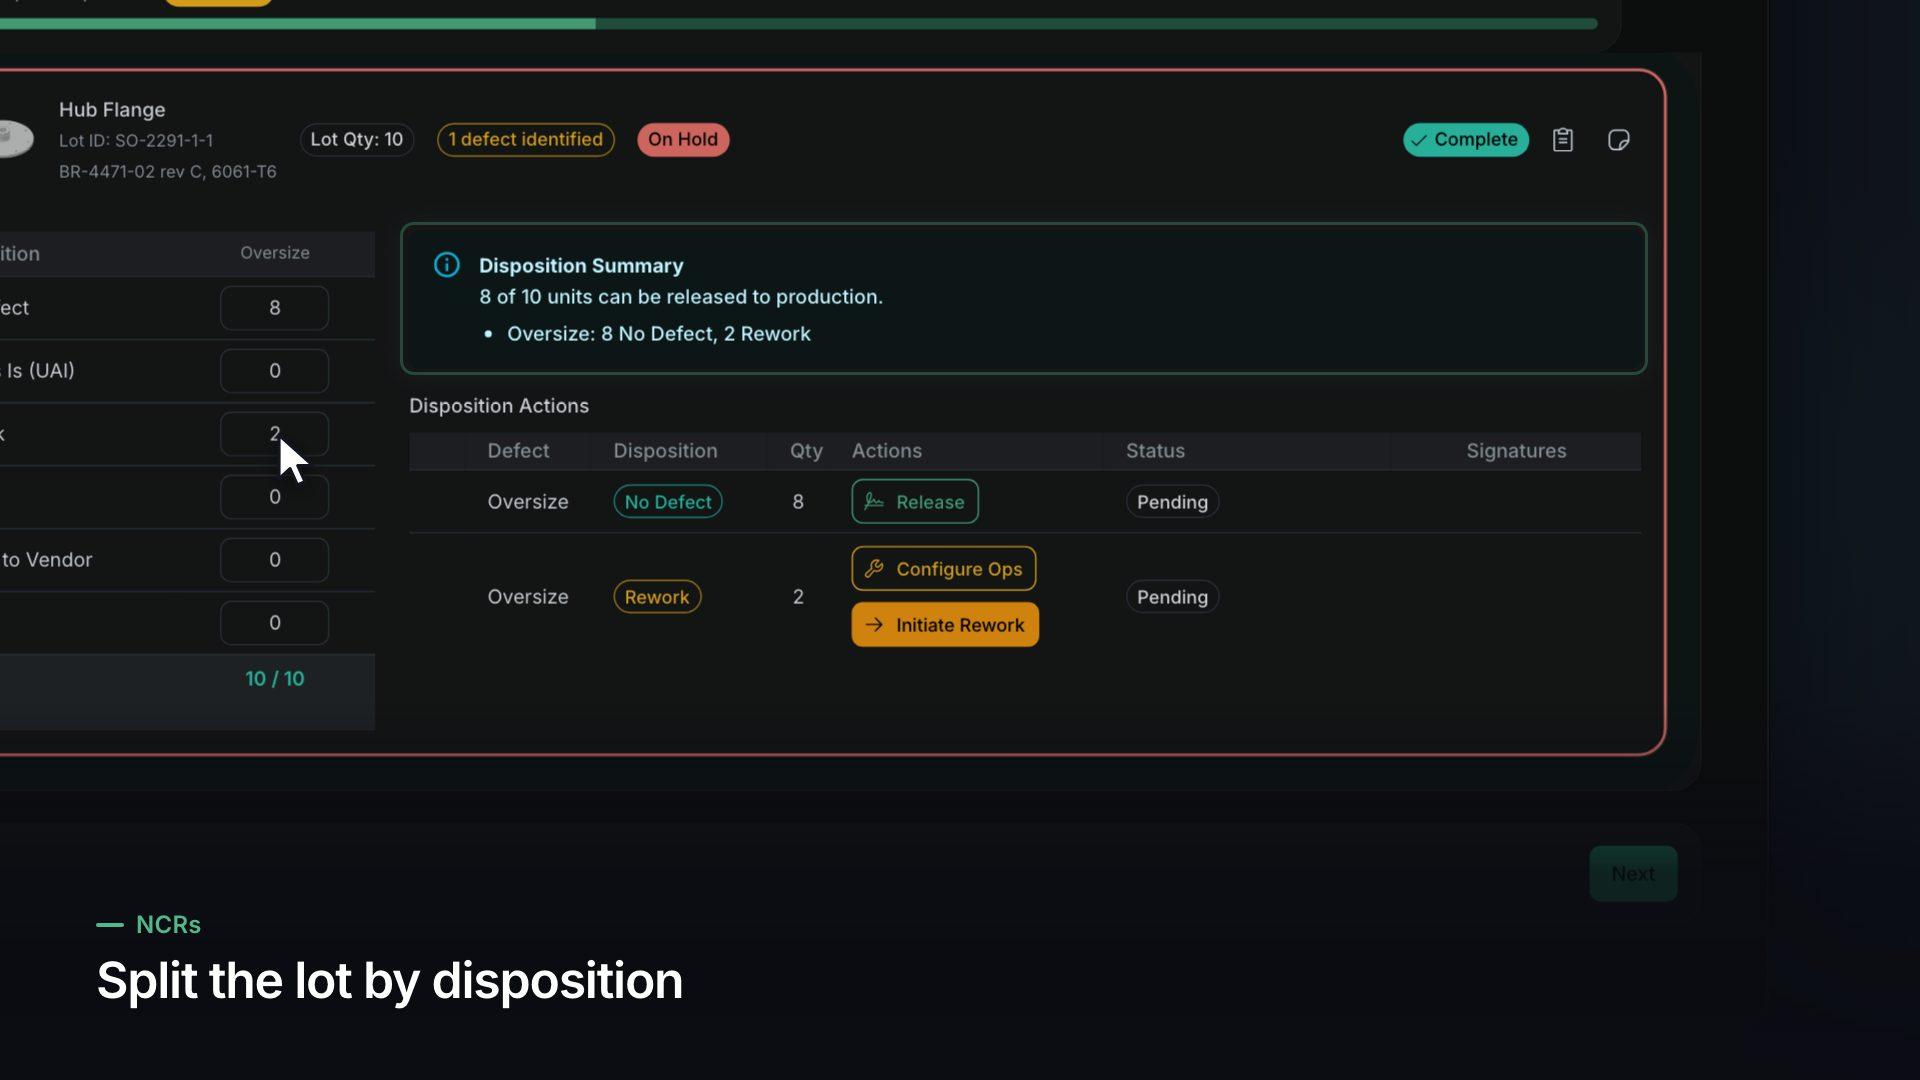The image size is (1920, 1080).
Task: Click the Lot ID: SO-2291-1-1 text
Action: [x=136, y=141]
